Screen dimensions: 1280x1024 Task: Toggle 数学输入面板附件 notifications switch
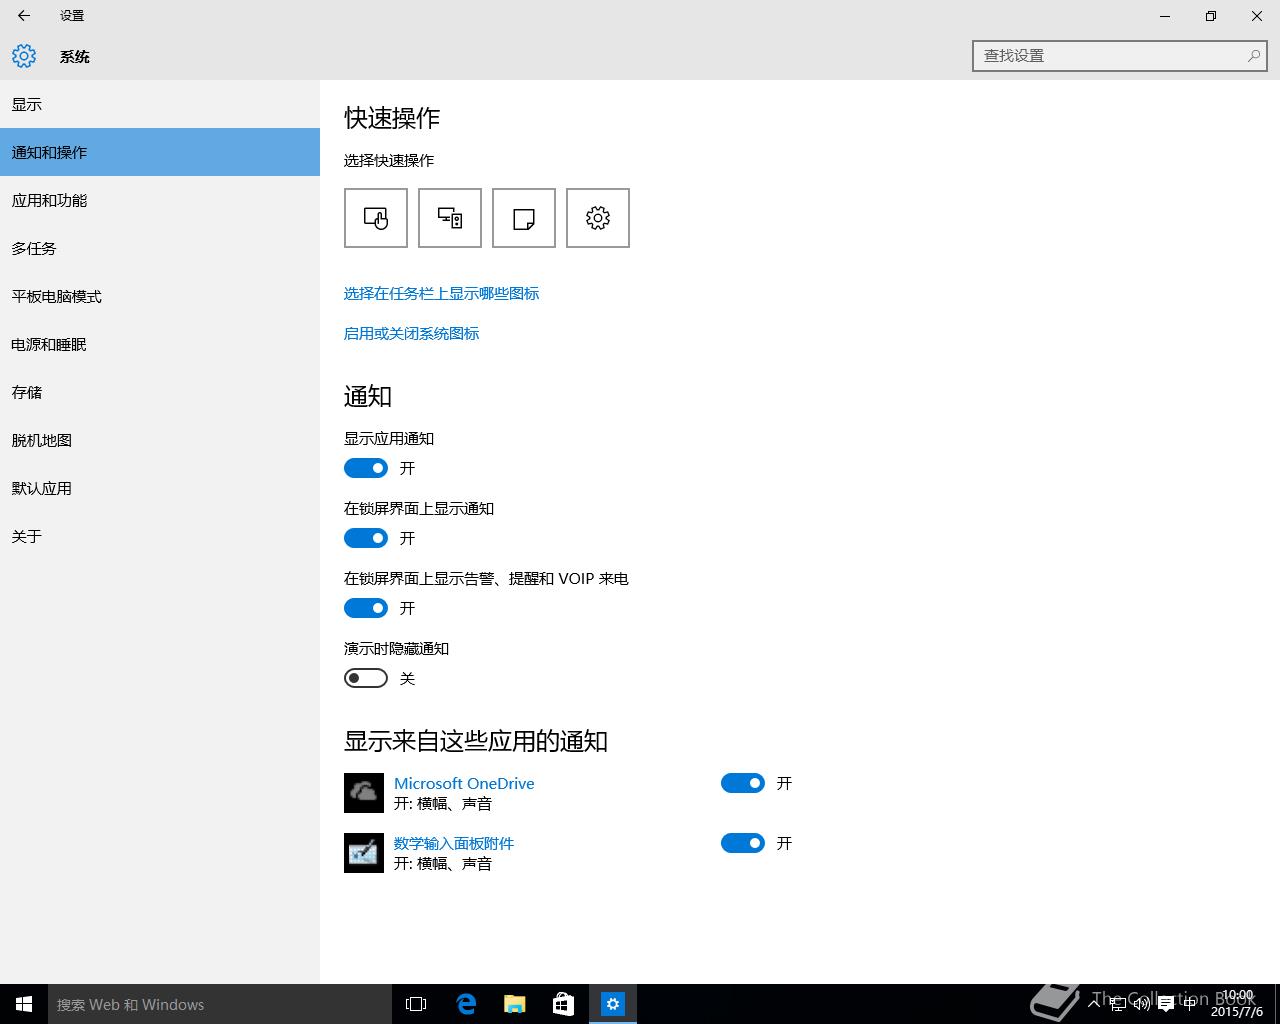click(743, 843)
